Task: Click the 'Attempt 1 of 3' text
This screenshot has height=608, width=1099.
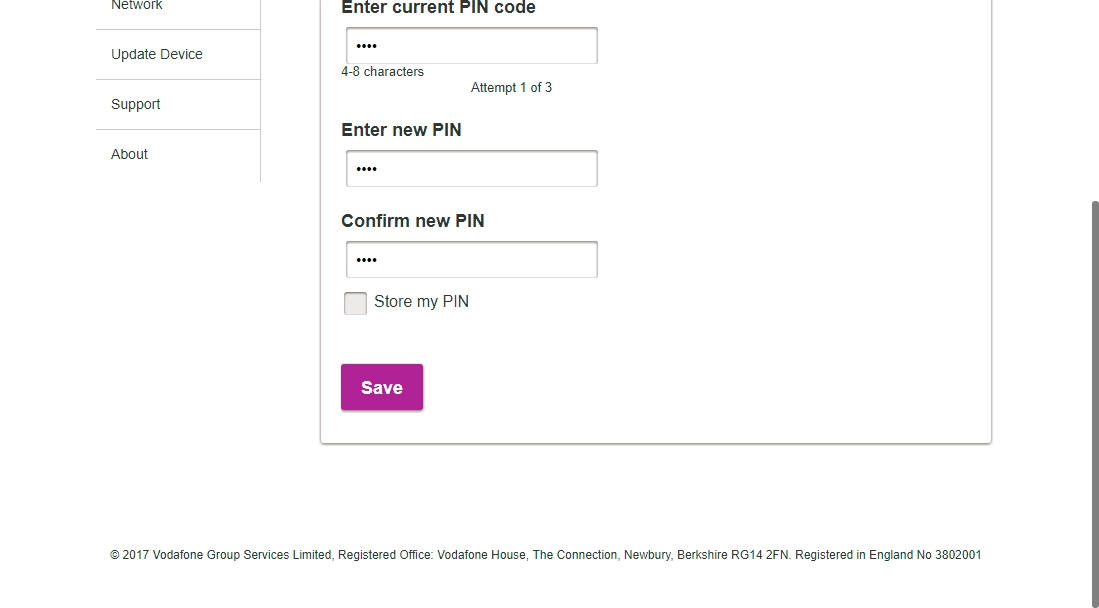Action: (511, 88)
